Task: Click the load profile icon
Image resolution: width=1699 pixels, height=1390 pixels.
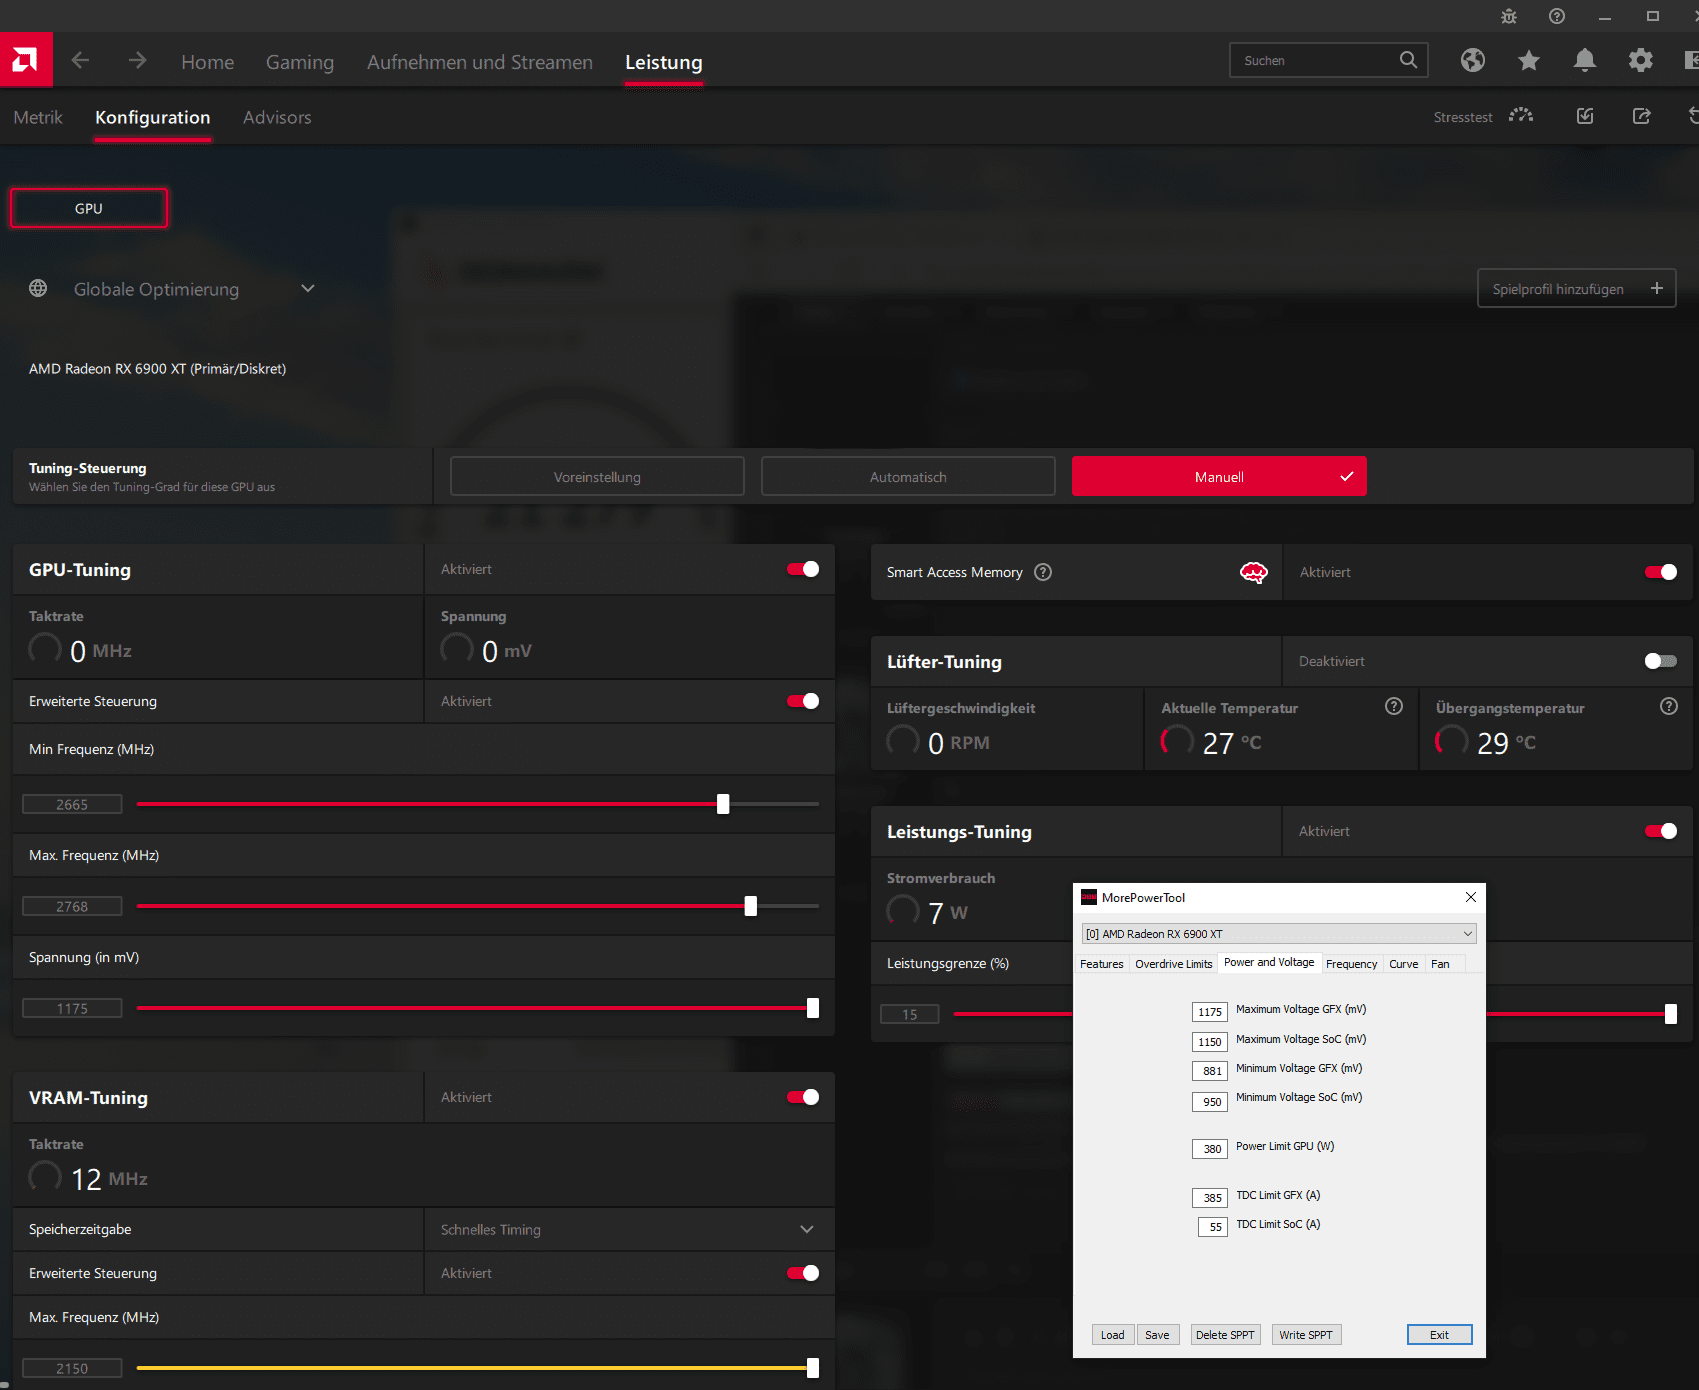Action: 1585,116
